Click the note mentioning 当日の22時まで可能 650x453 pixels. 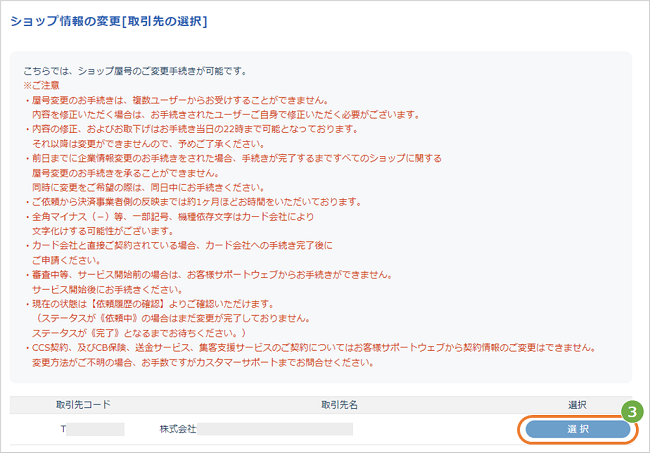[192, 129]
